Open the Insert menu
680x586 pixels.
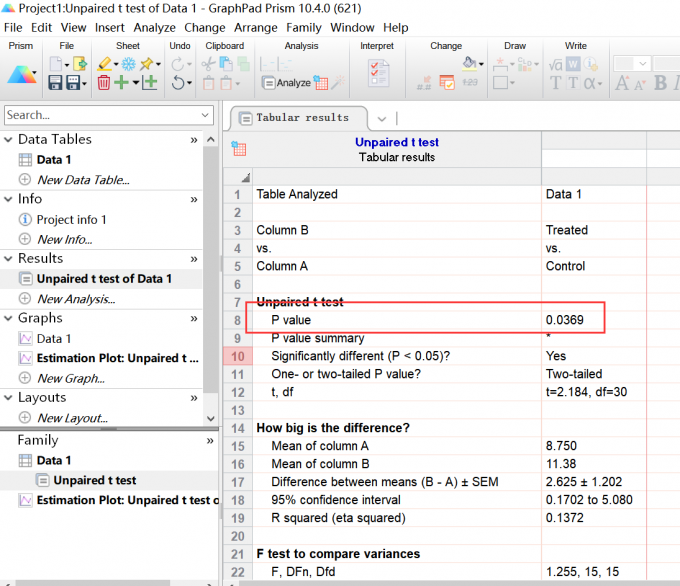coord(110,27)
